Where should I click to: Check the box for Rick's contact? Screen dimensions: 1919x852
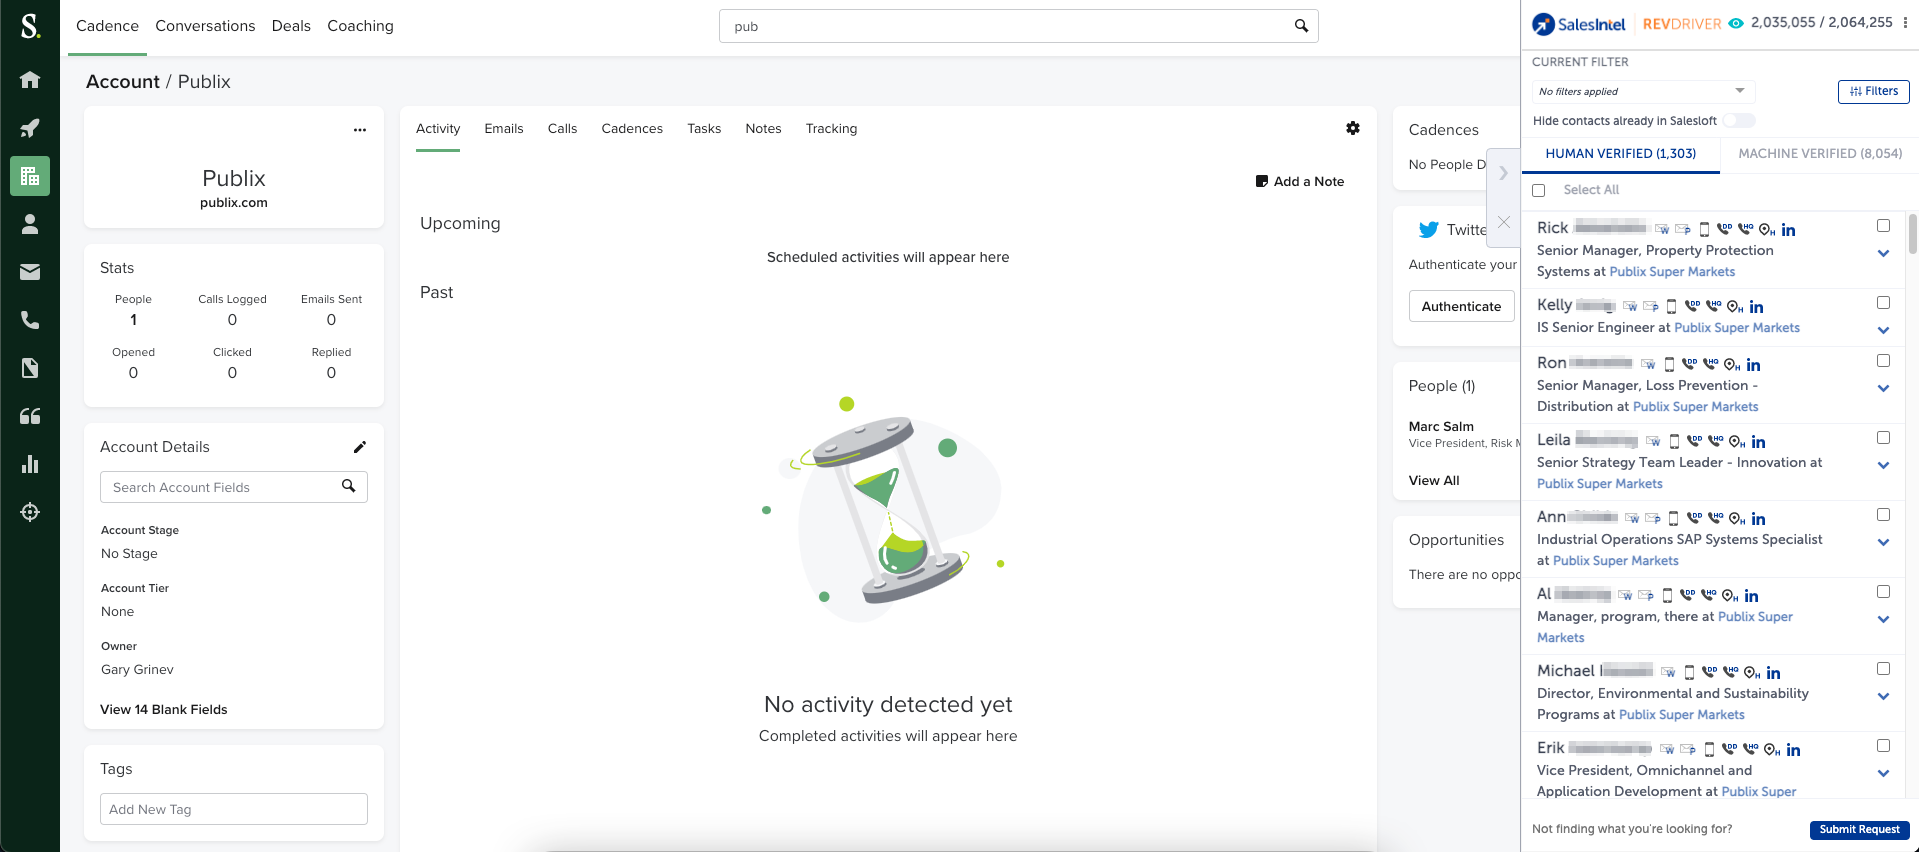tap(1883, 226)
